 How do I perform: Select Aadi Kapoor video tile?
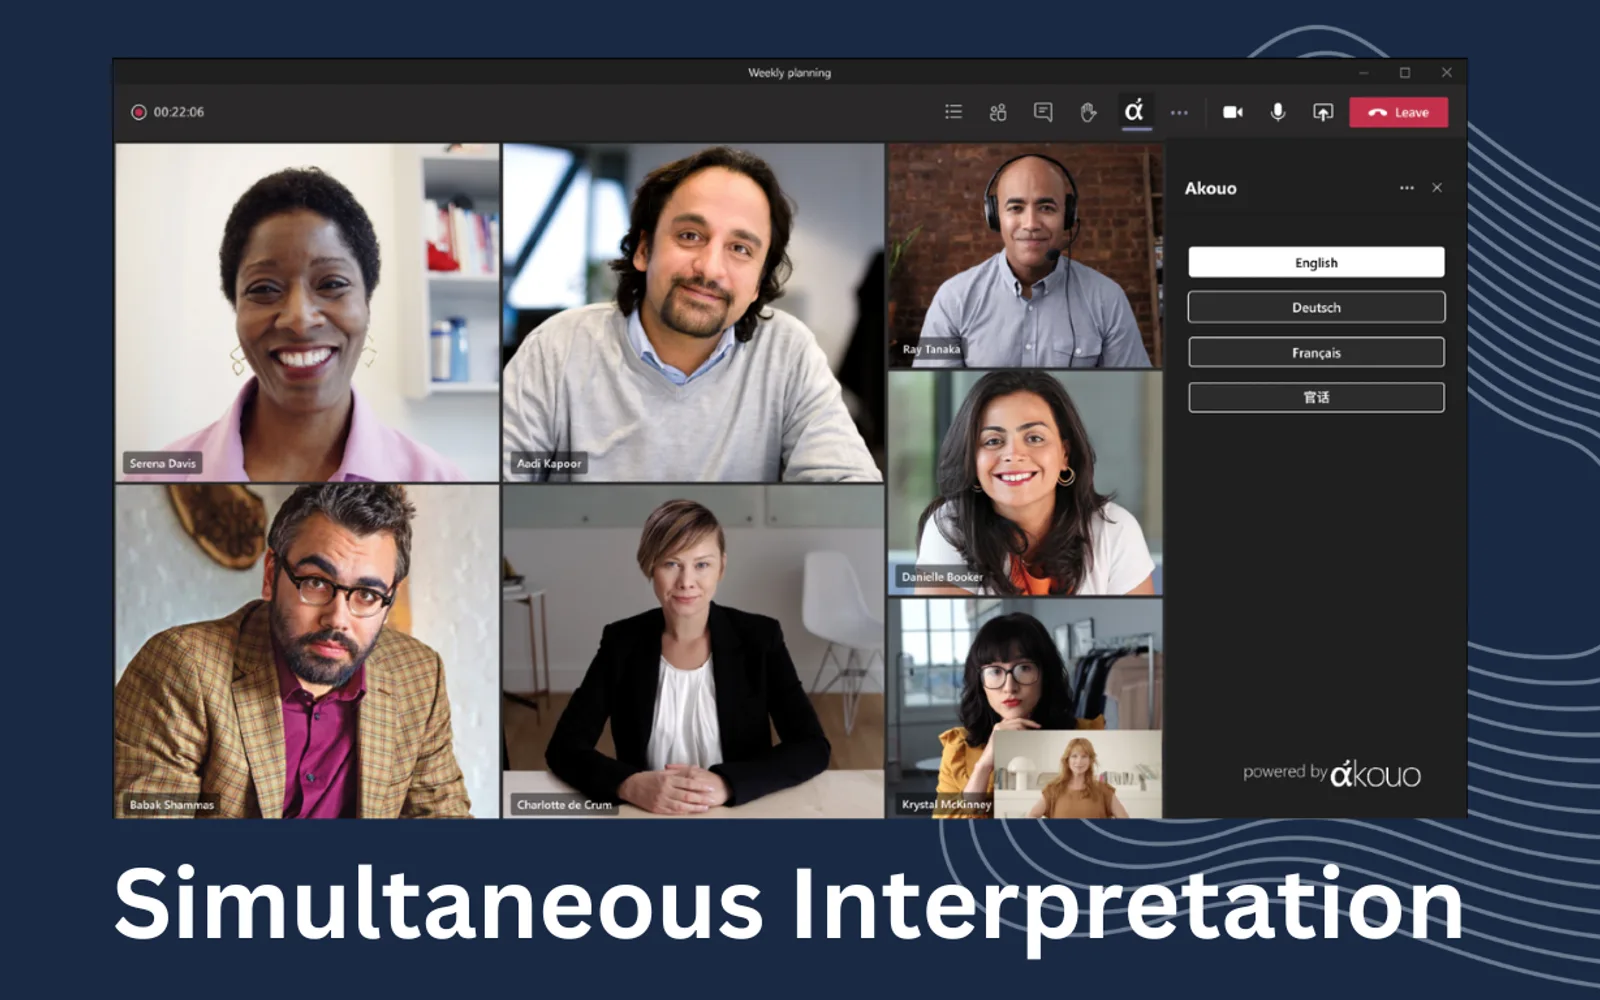tap(693, 312)
